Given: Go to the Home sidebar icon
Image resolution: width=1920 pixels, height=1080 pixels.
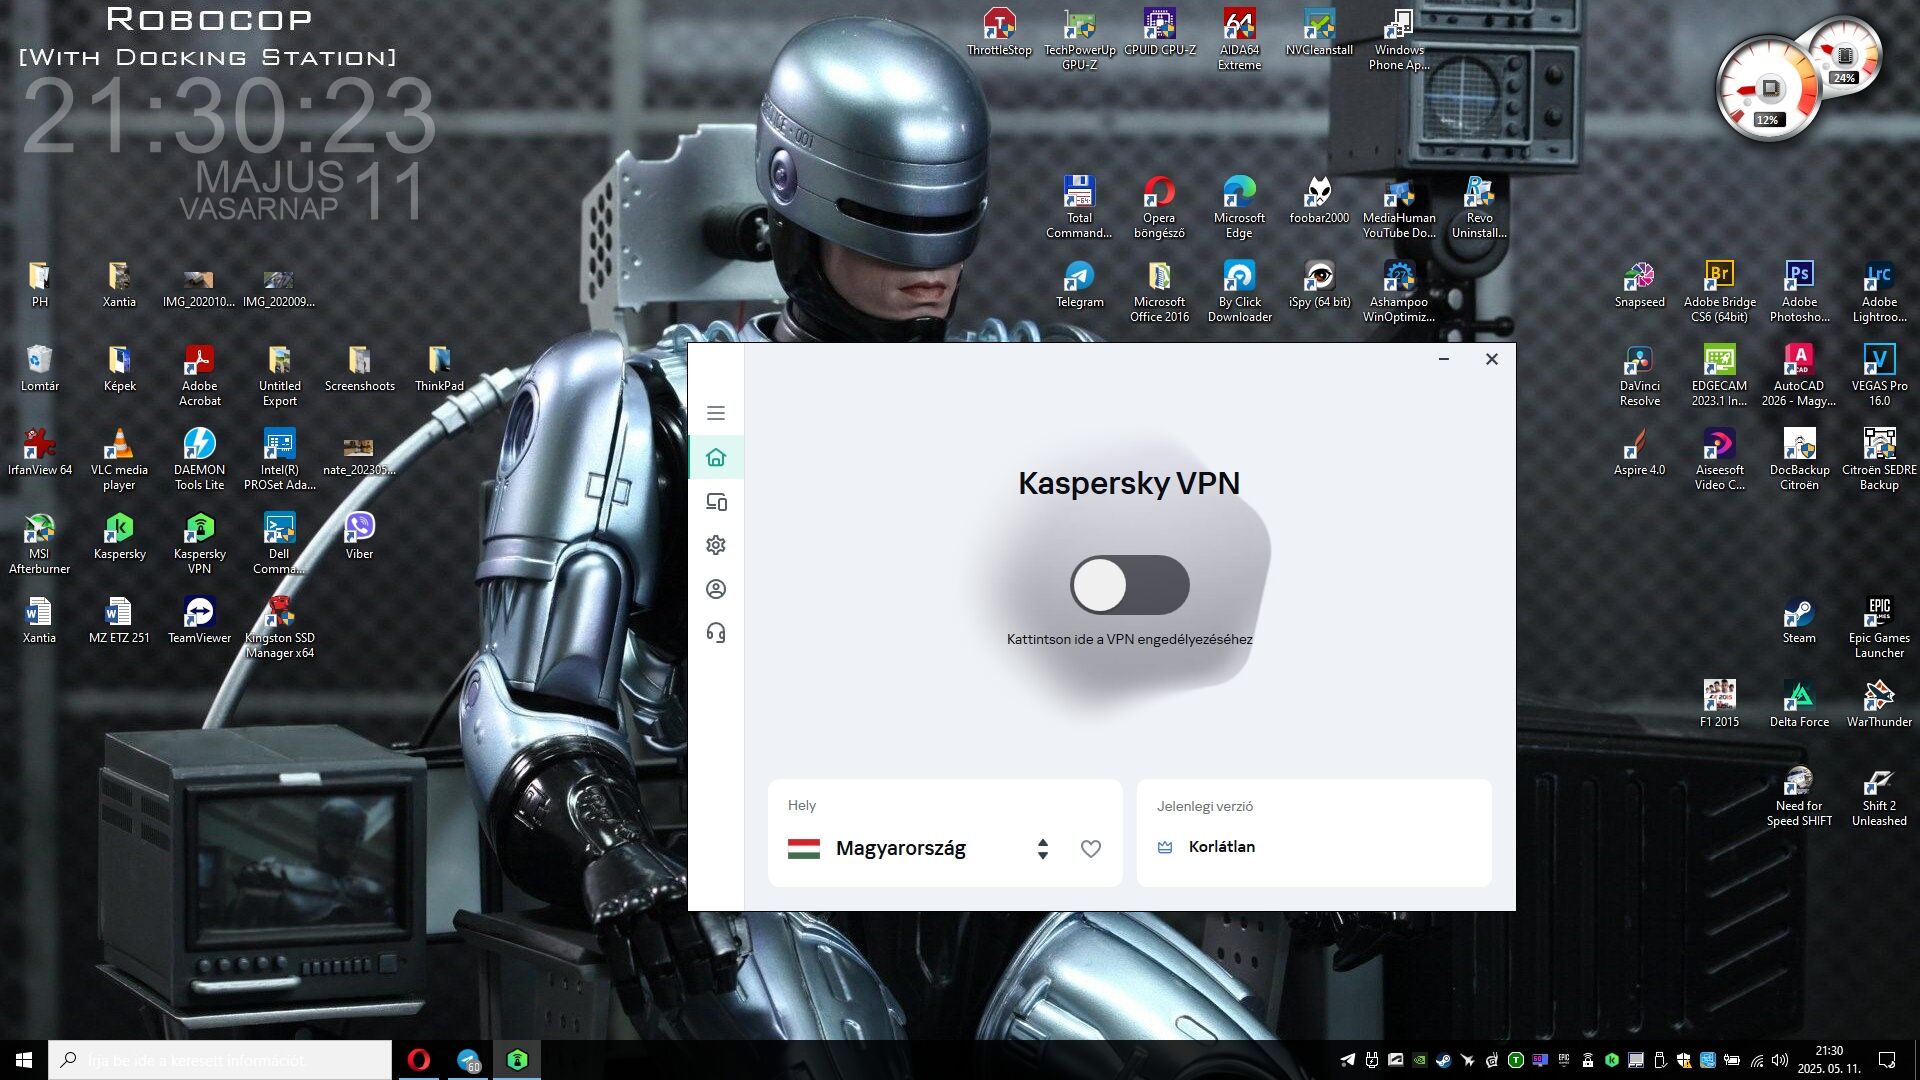Looking at the screenshot, I should click(716, 458).
